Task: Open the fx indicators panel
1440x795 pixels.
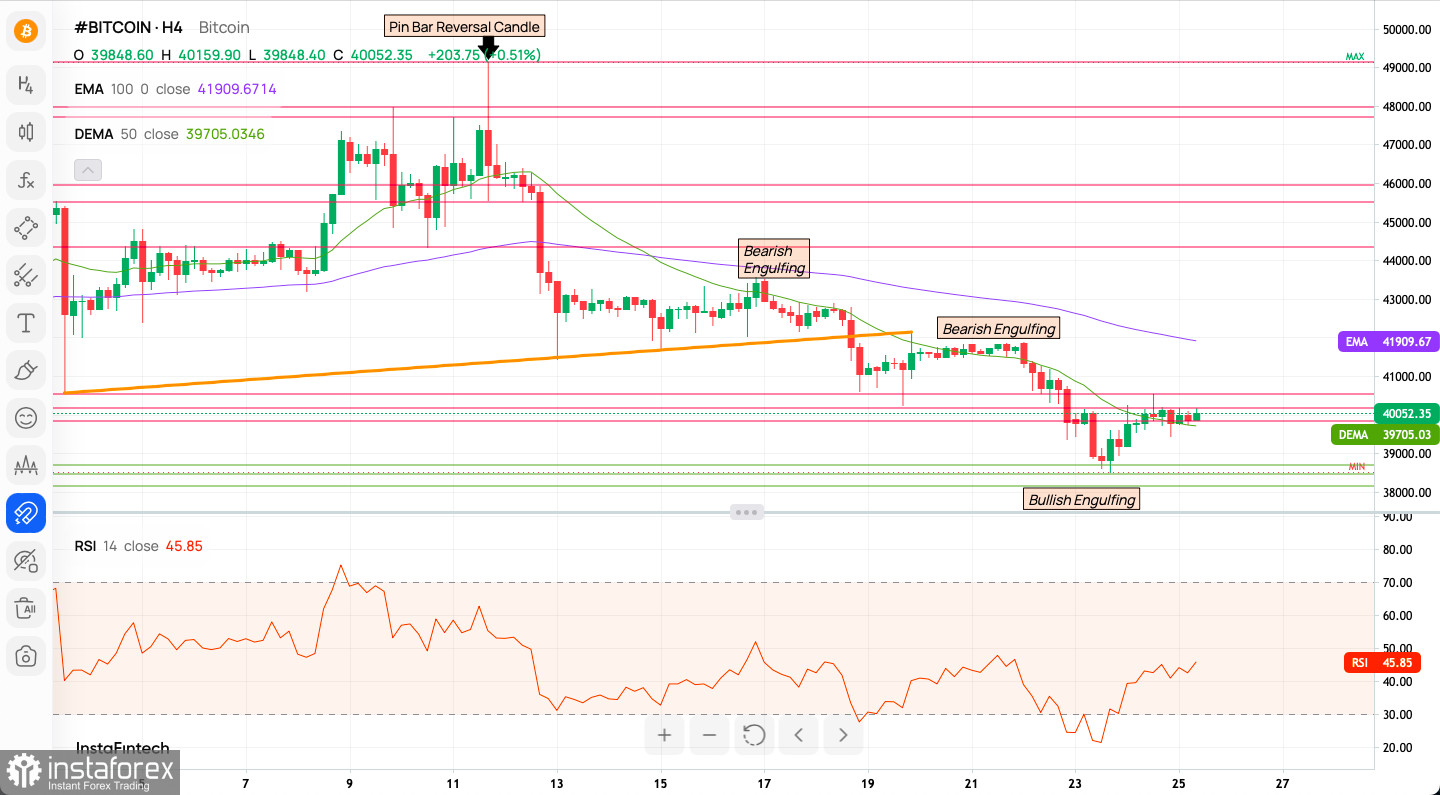Action: 26,180
